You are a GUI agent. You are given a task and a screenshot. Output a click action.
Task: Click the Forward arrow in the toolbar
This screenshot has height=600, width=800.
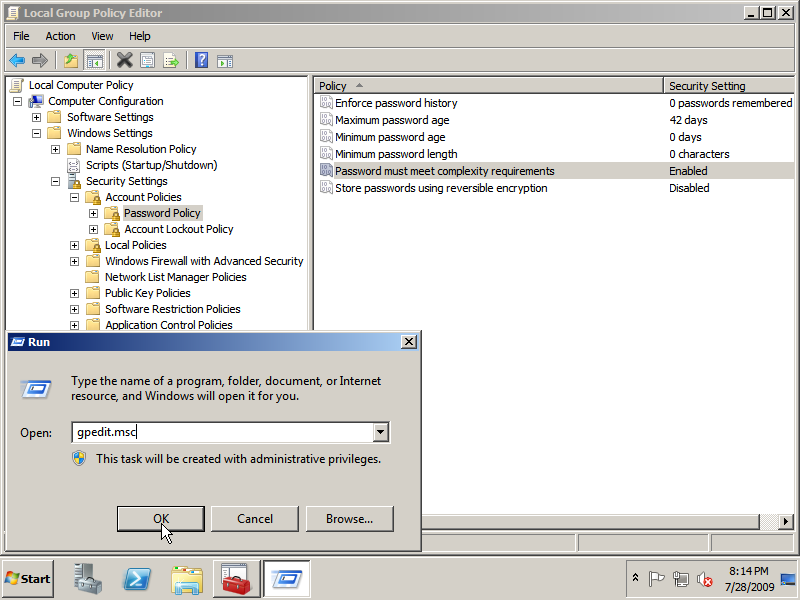tap(40, 61)
